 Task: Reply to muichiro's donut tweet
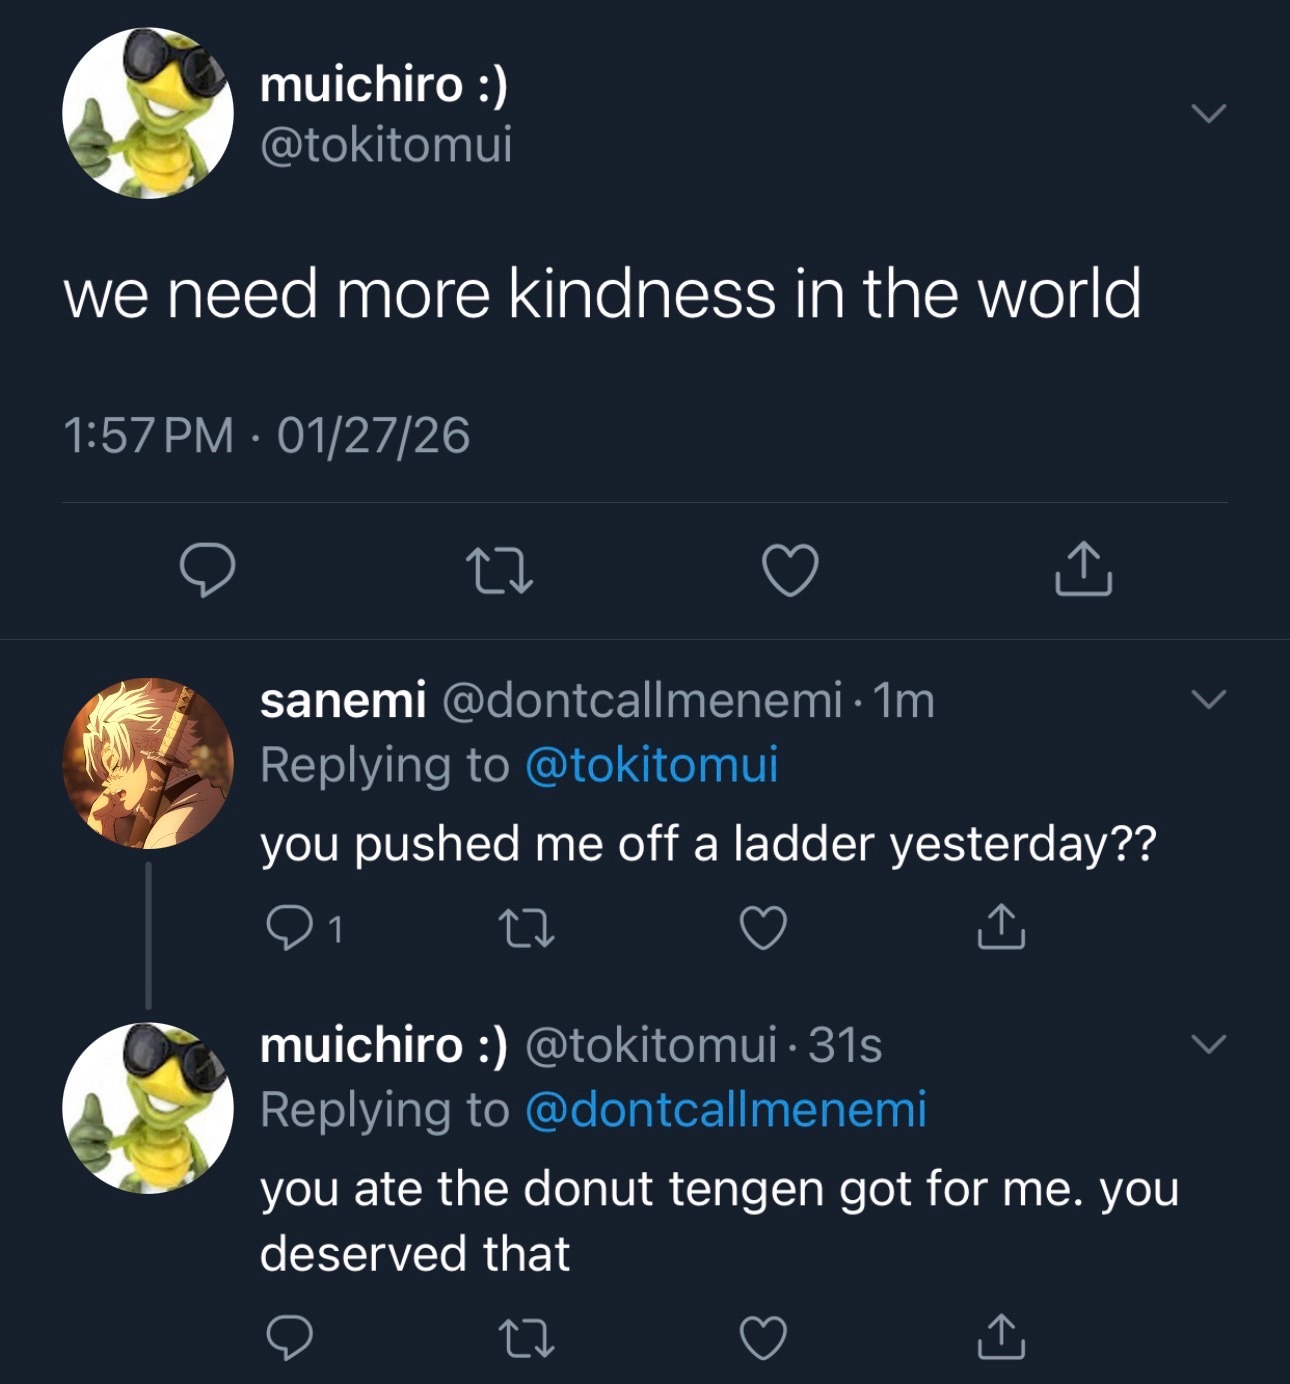tap(290, 1338)
